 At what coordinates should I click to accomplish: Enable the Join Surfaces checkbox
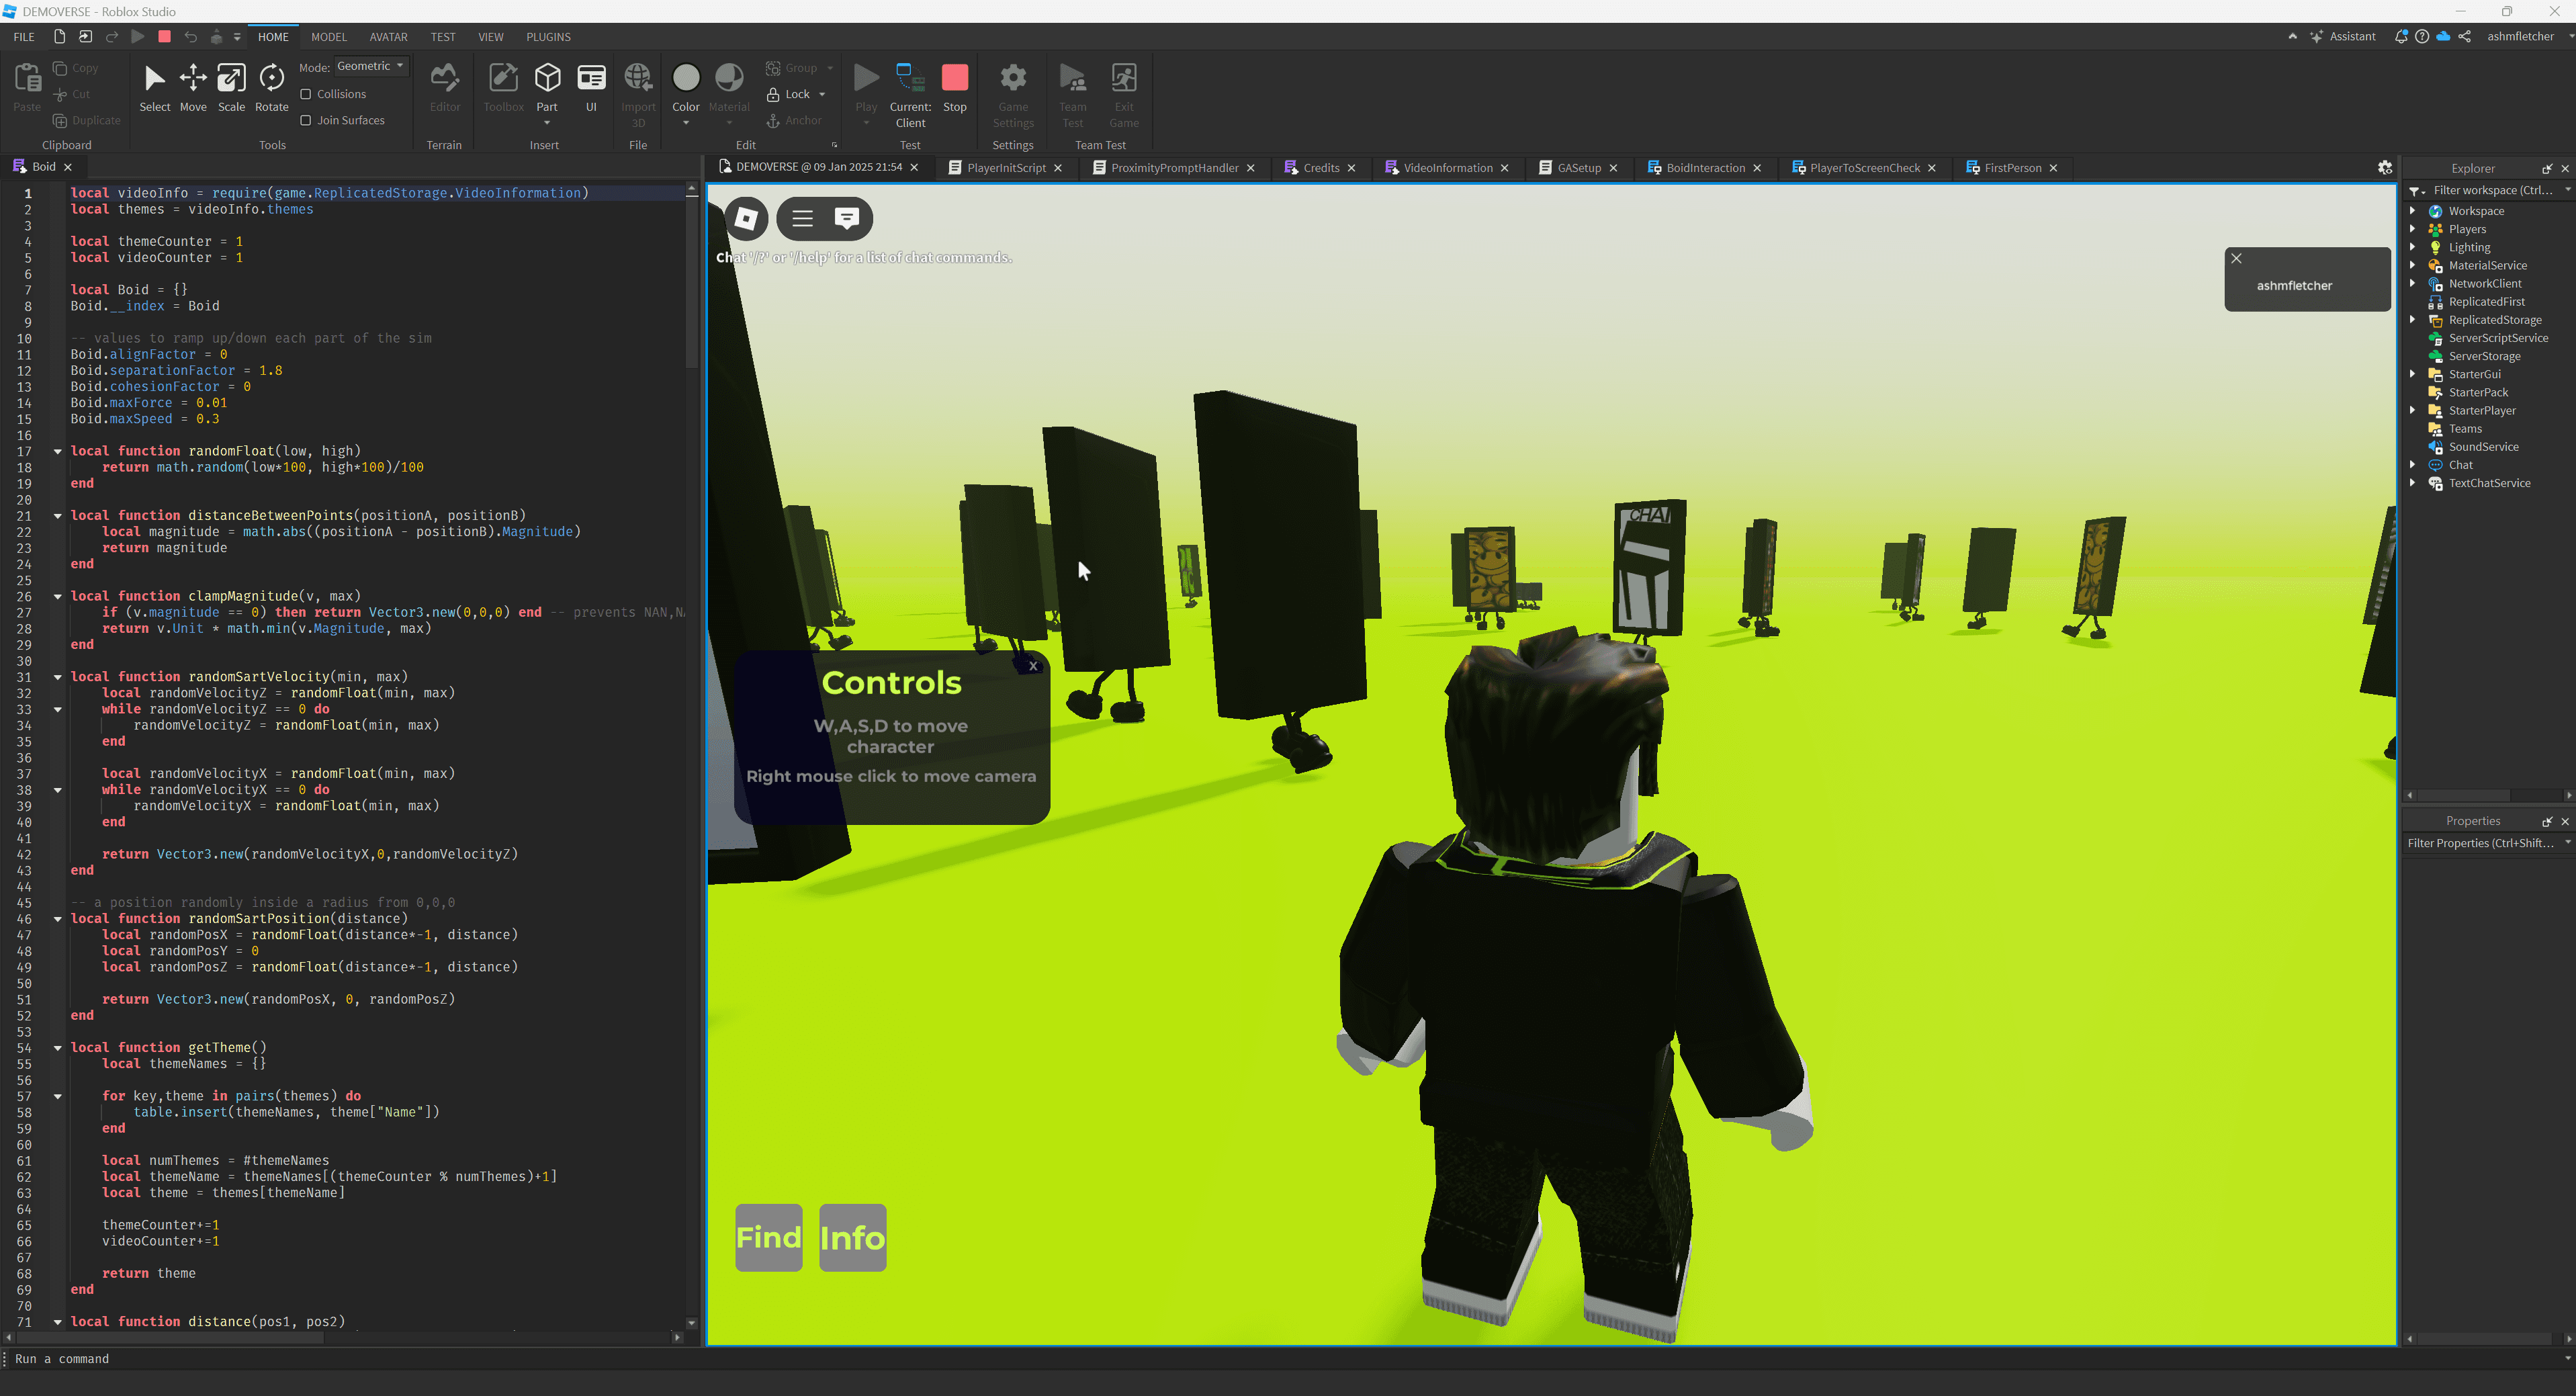[x=306, y=120]
